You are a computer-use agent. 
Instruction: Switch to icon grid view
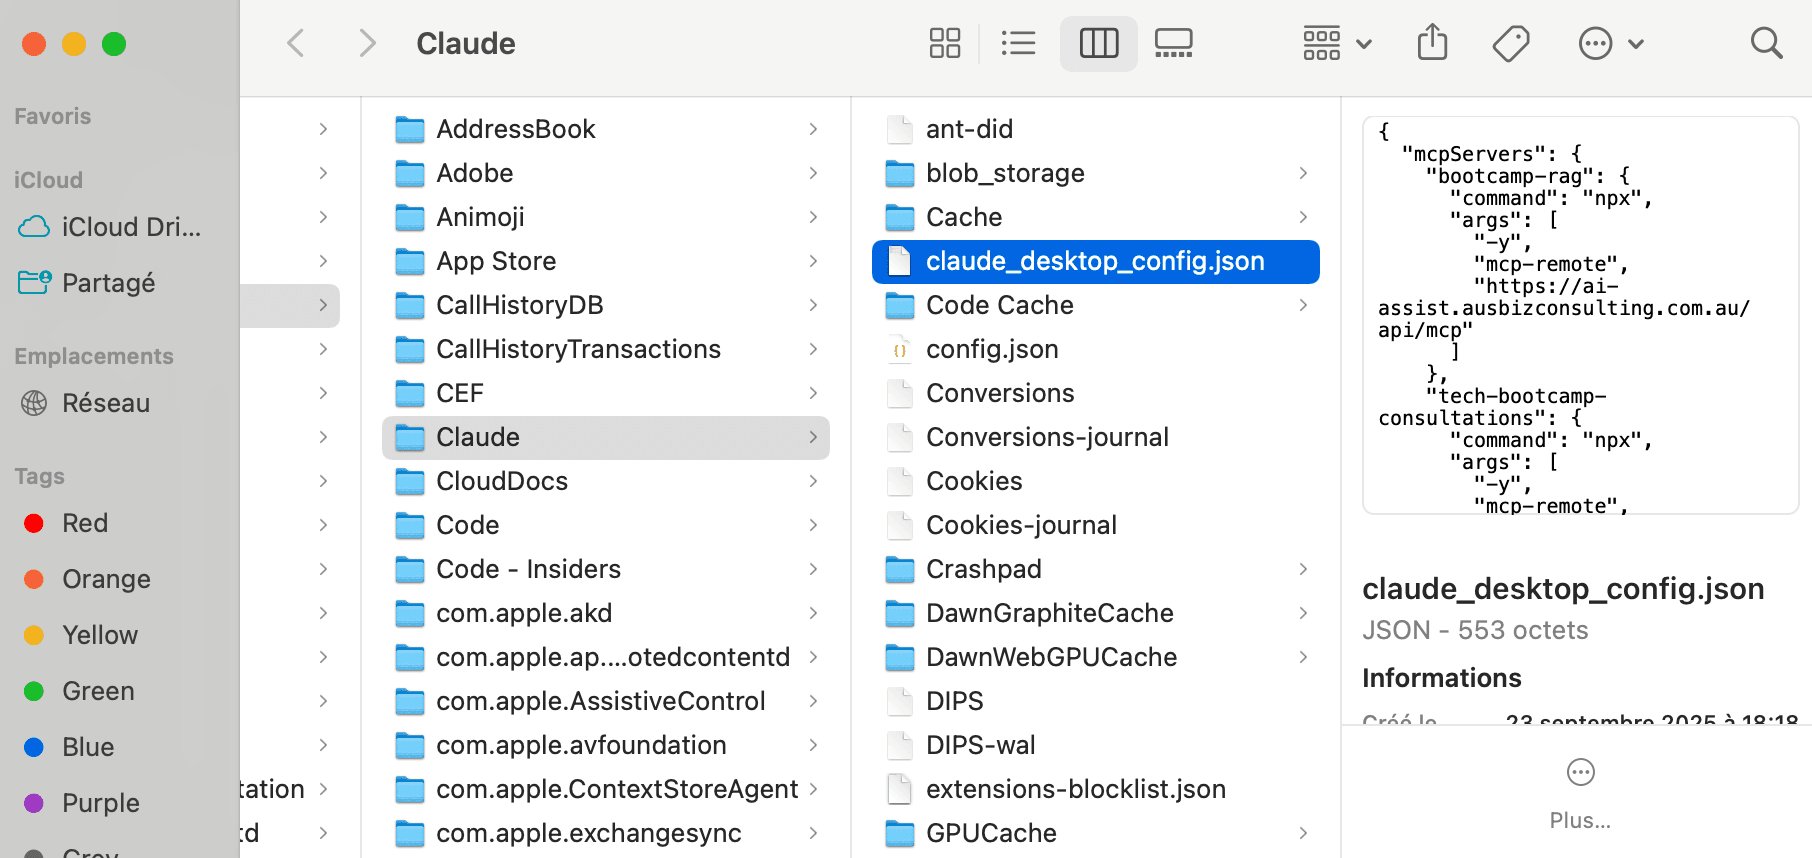(x=944, y=44)
